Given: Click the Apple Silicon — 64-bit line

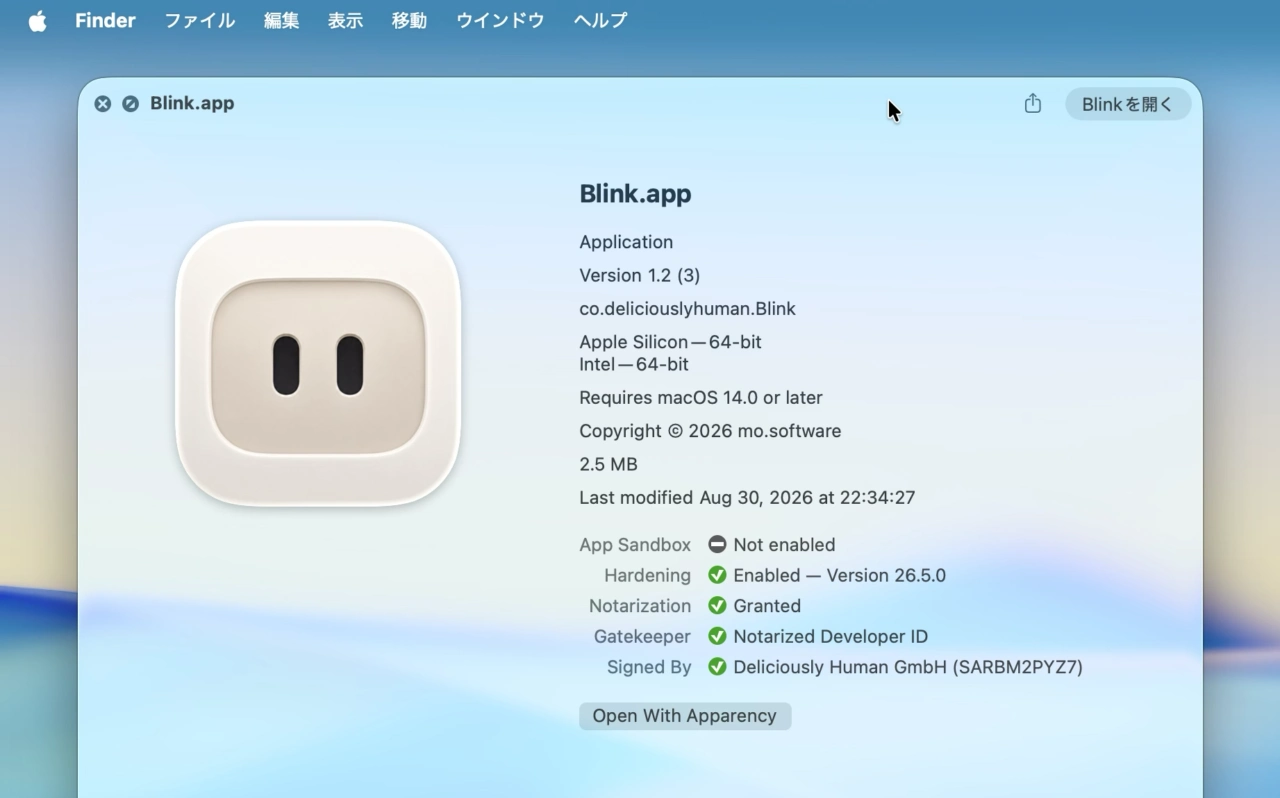Looking at the screenshot, I should coord(671,342).
